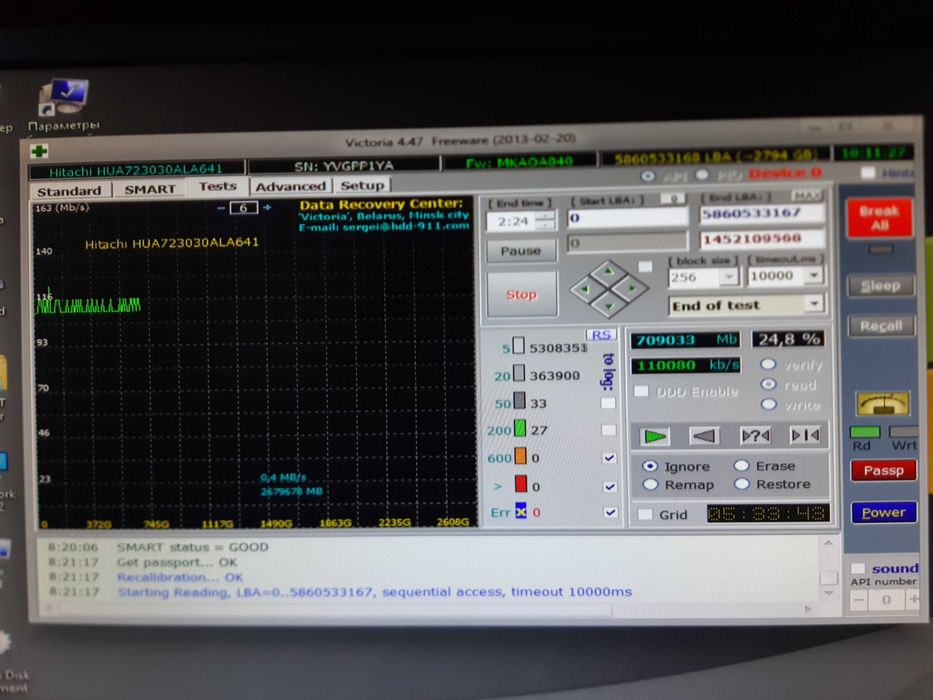The image size is (933, 700).
Task: Click the Recall button
Action: tap(881, 326)
